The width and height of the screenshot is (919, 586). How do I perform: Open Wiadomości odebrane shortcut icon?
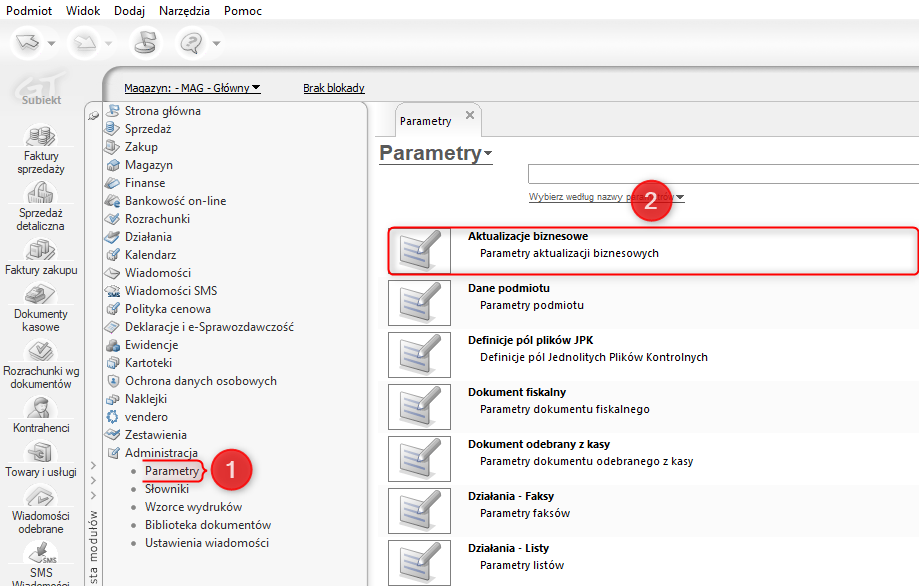coord(41,498)
